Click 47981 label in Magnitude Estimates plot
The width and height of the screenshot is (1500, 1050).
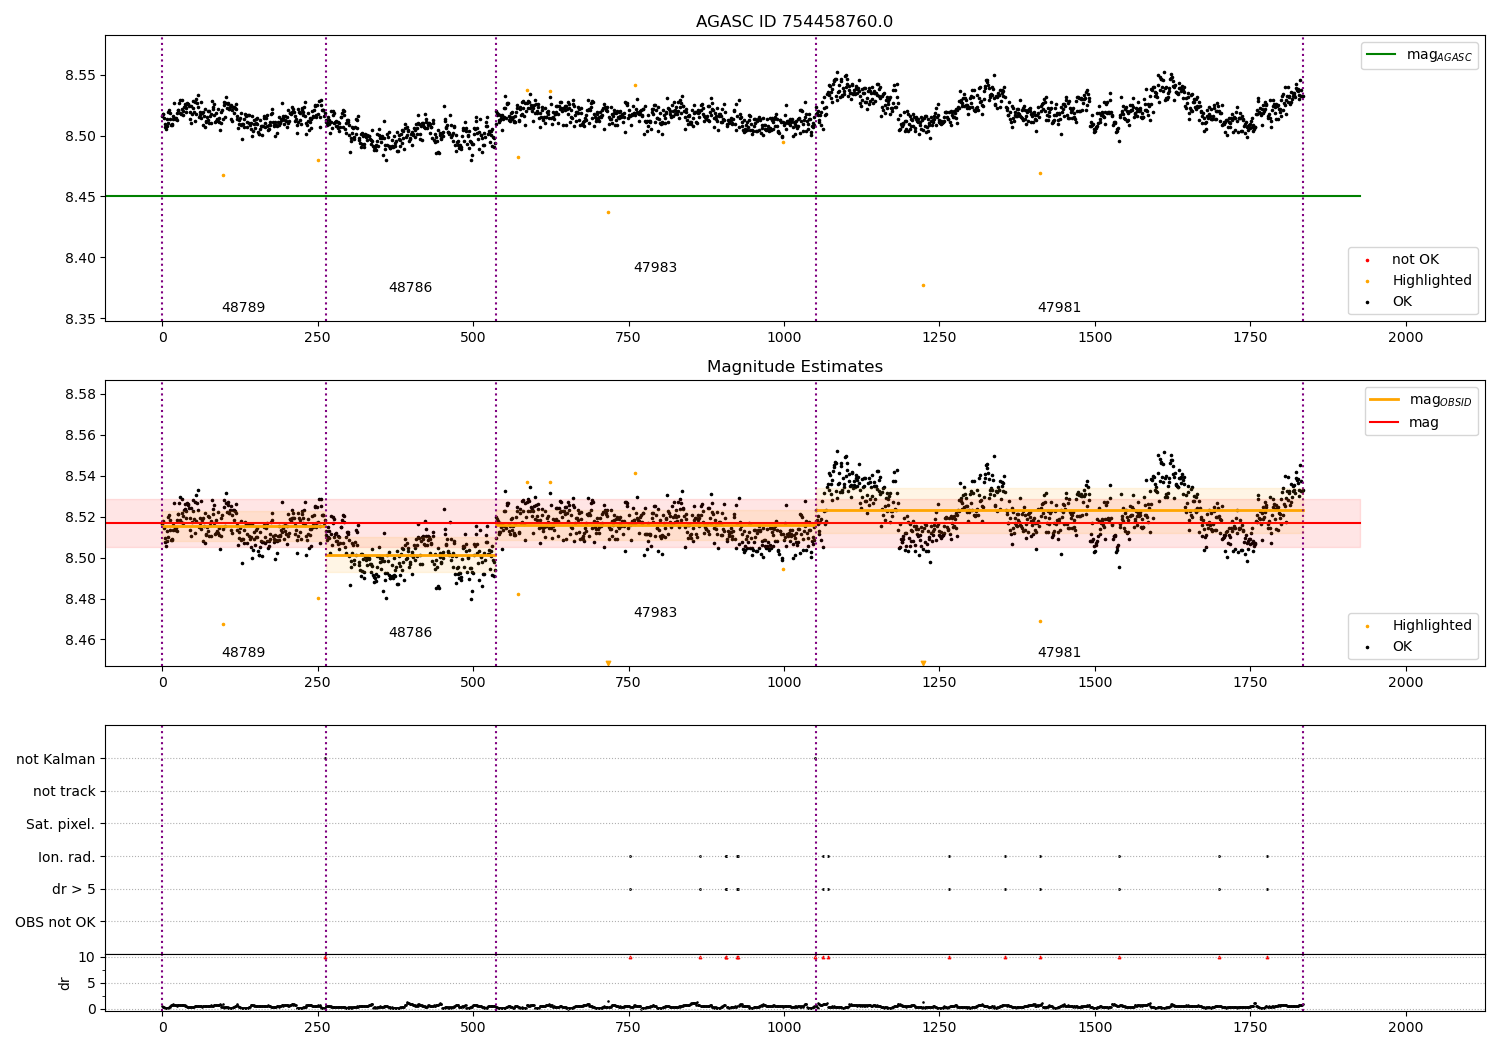click(1059, 653)
